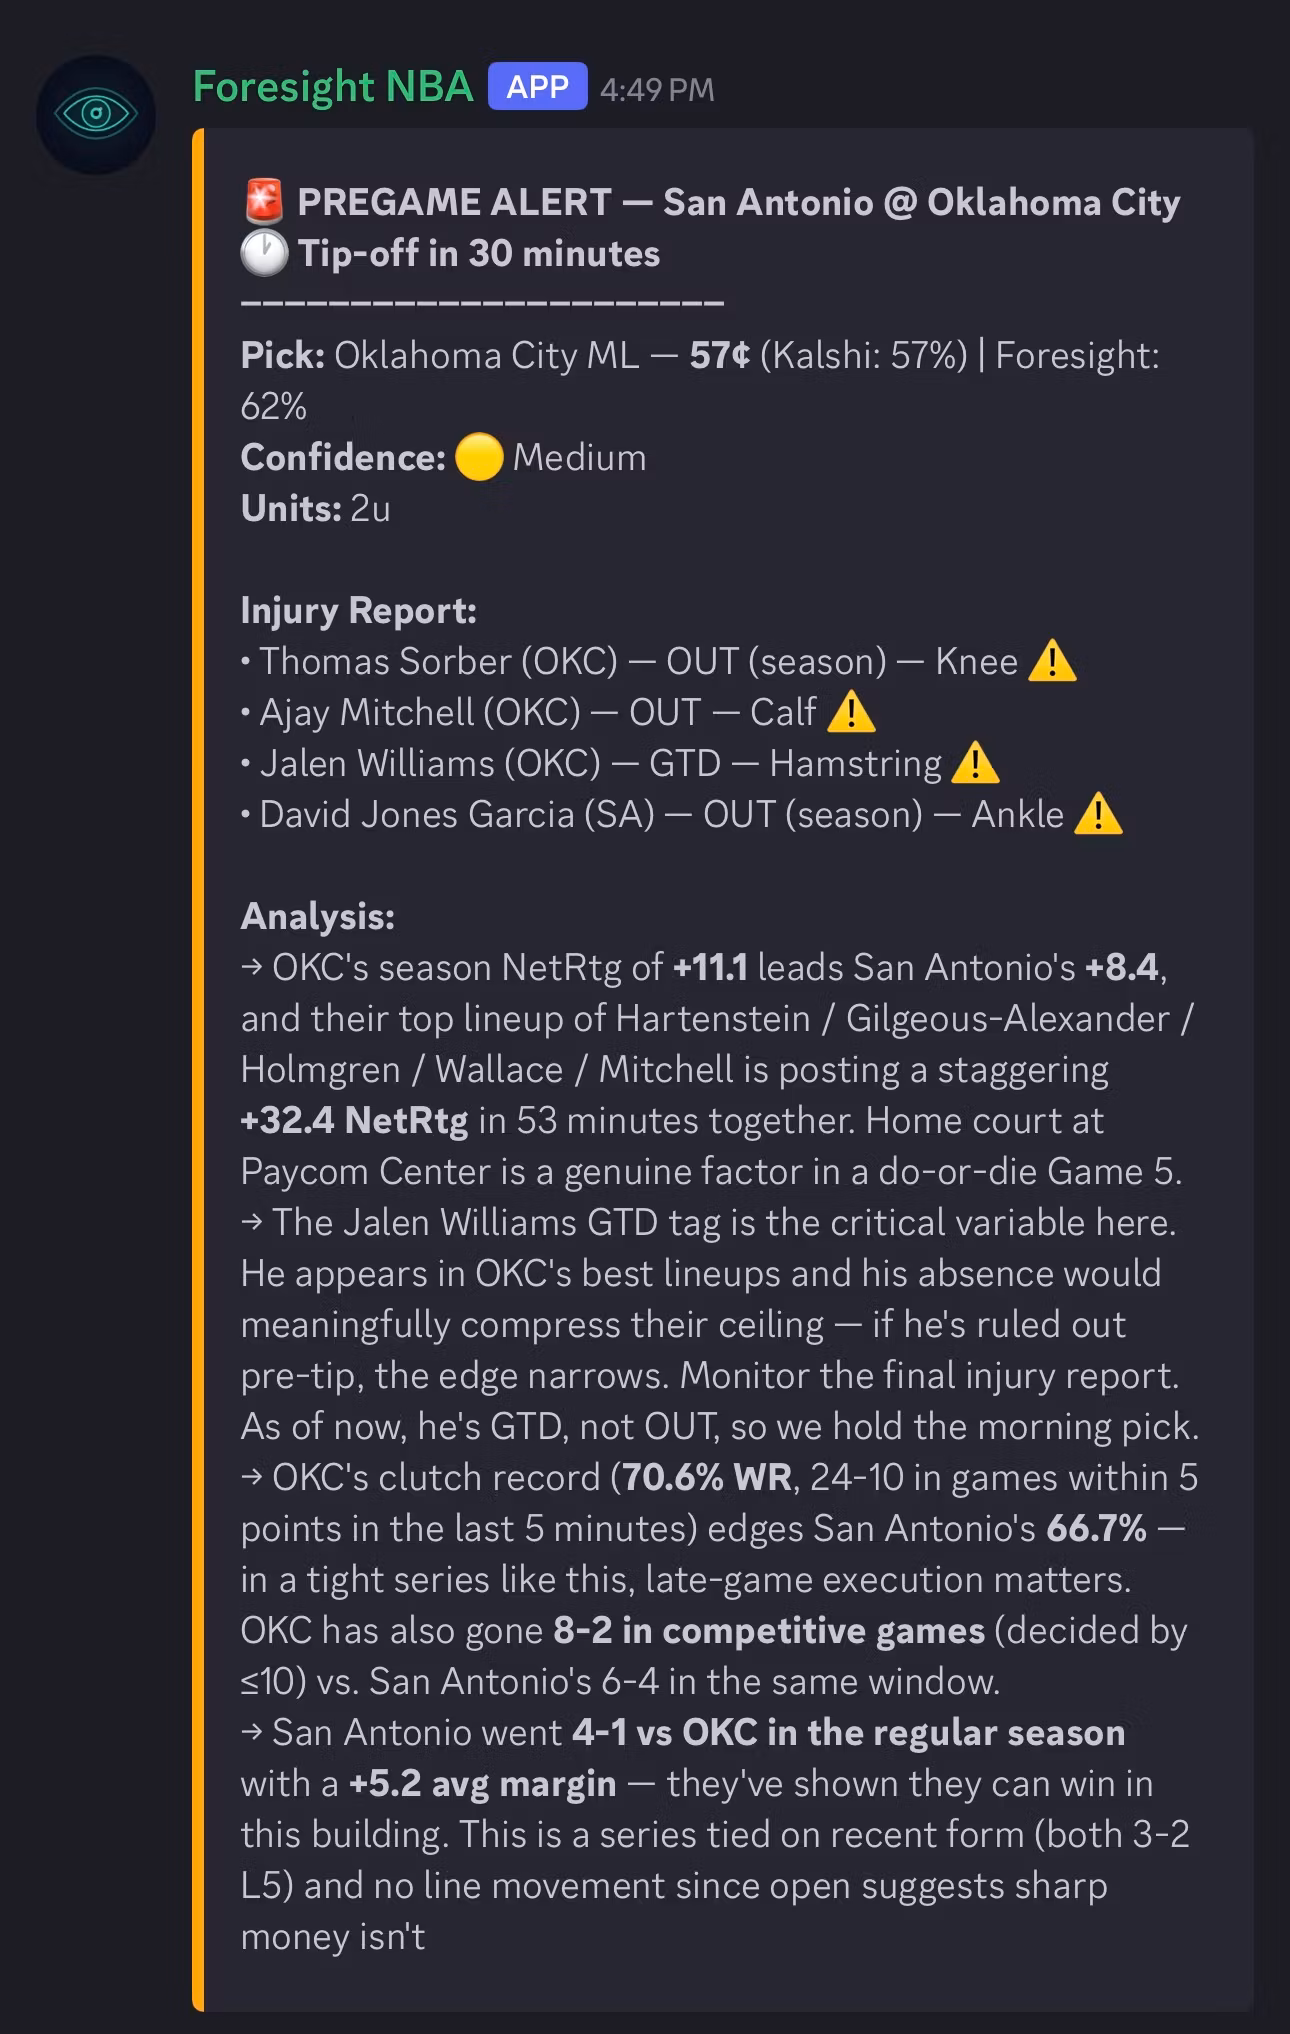The height and width of the screenshot is (2034, 1290).
Task: Click the Injury Report heading
Action: [x=359, y=610]
